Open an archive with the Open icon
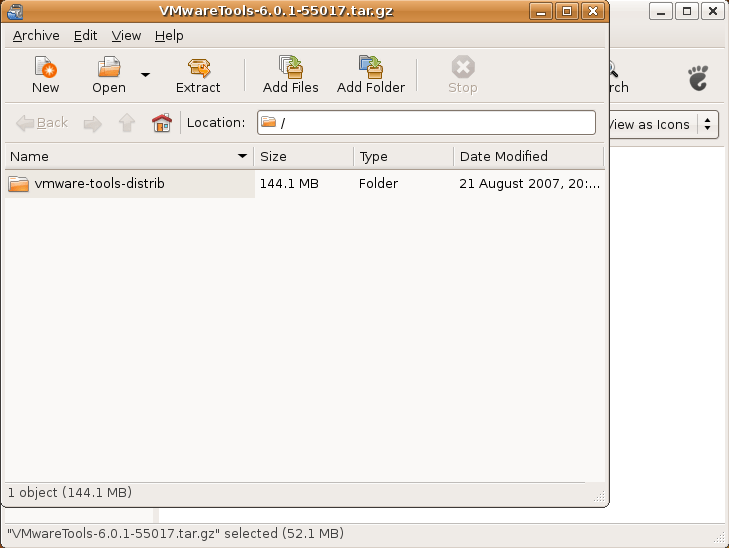 click(x=109, y=75)
